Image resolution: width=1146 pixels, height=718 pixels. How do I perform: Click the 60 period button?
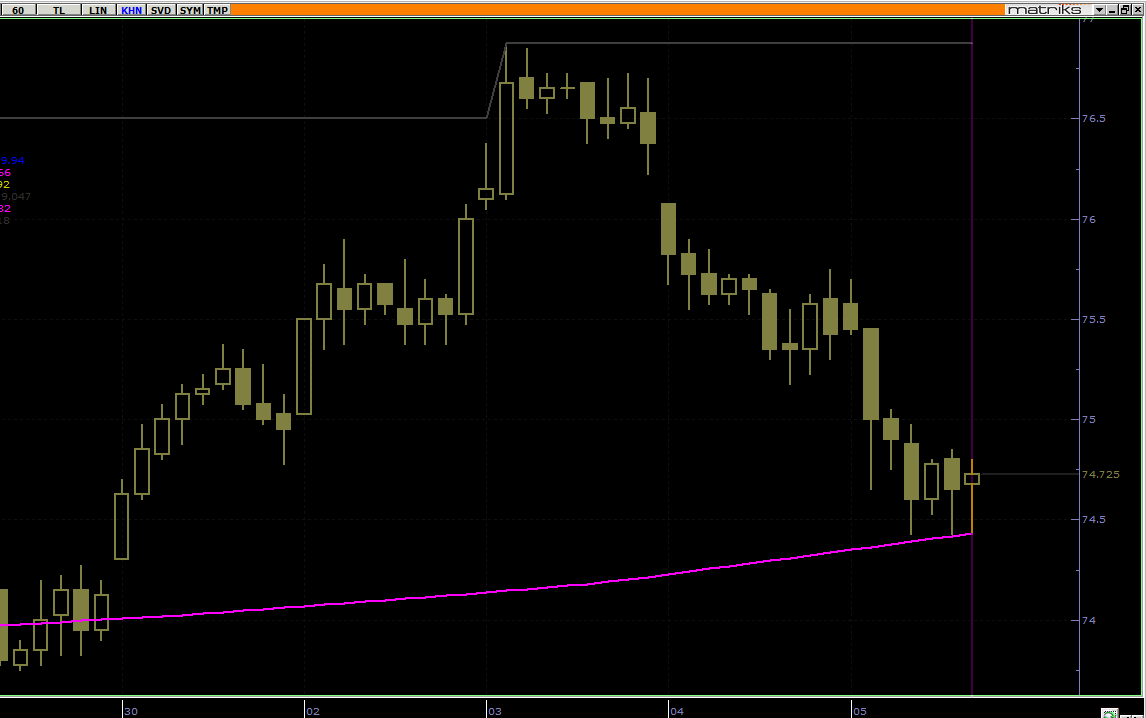[18, 10]
